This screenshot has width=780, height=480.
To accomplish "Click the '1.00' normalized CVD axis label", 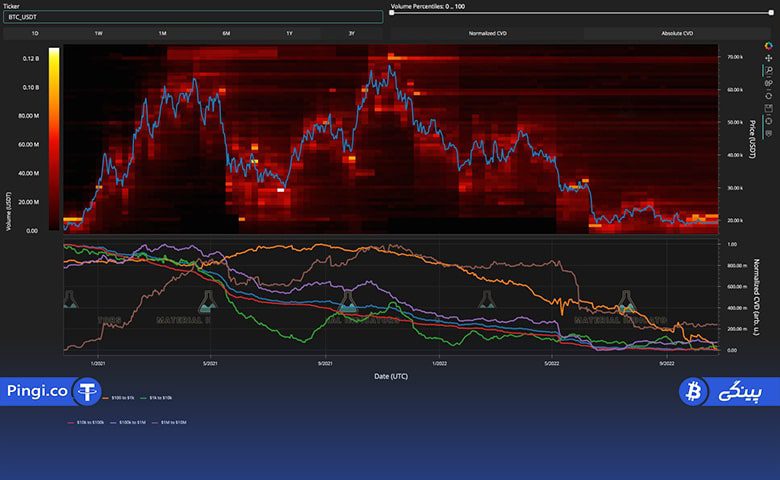I will pos(732,244).
